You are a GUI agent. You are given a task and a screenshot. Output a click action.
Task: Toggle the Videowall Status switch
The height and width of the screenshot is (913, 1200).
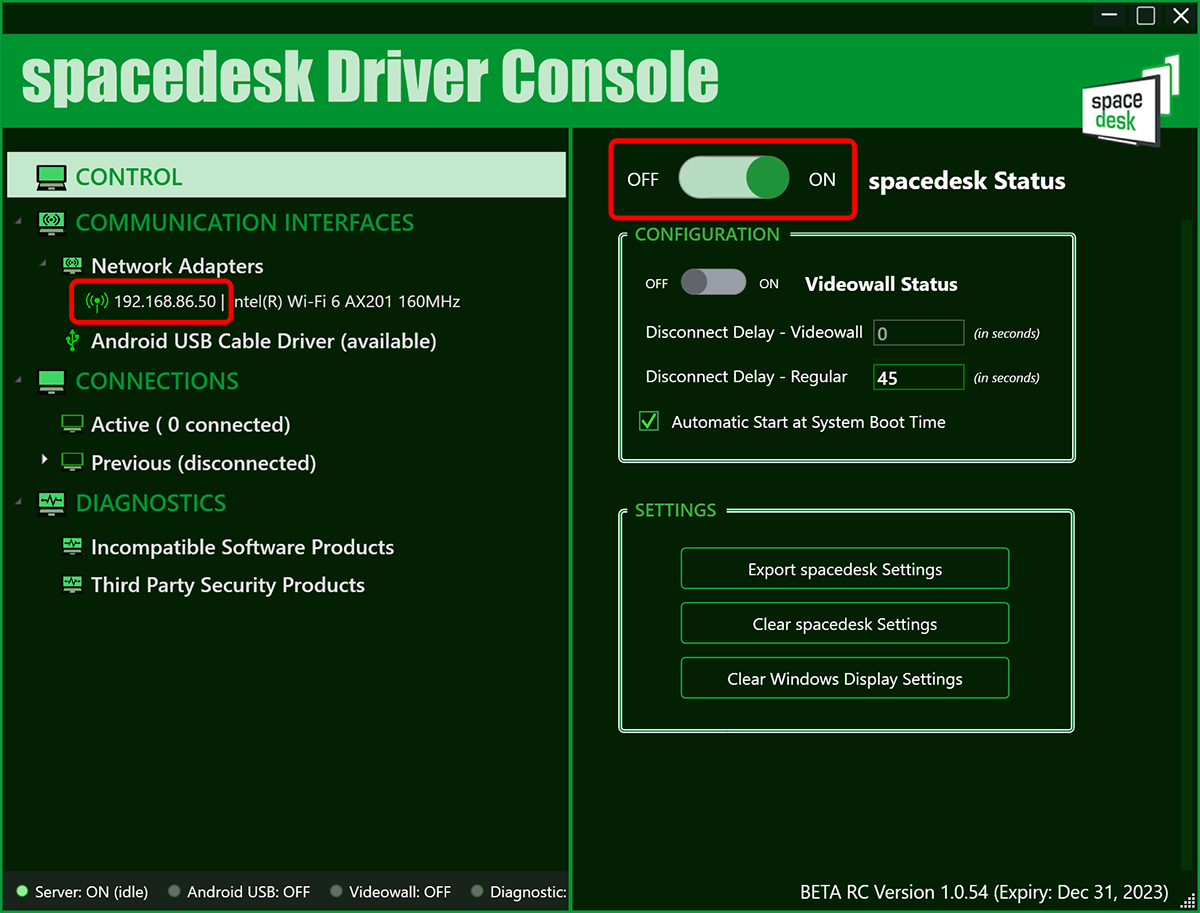[713, 283]
